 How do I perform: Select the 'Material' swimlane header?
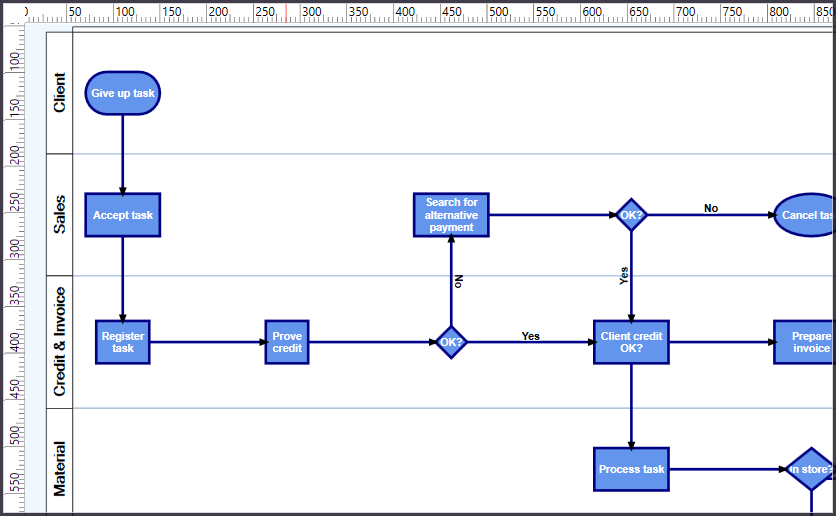click(x=59, y=461)
